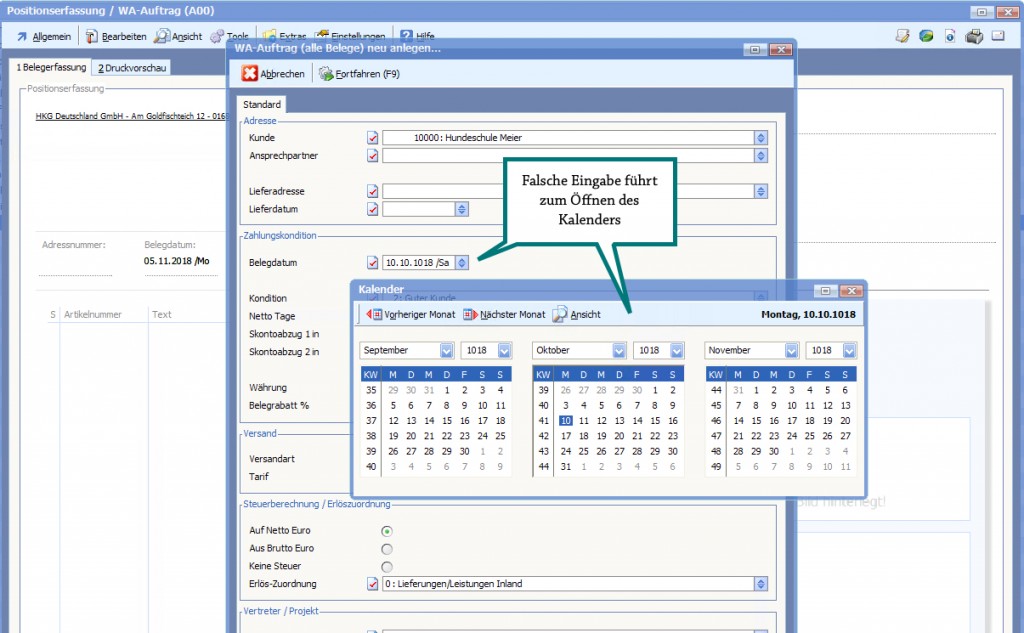This screenshot has width=1024, height=633.
Task: Select the Aus Brutto Euro radio button
Action: tap(387, 549)
